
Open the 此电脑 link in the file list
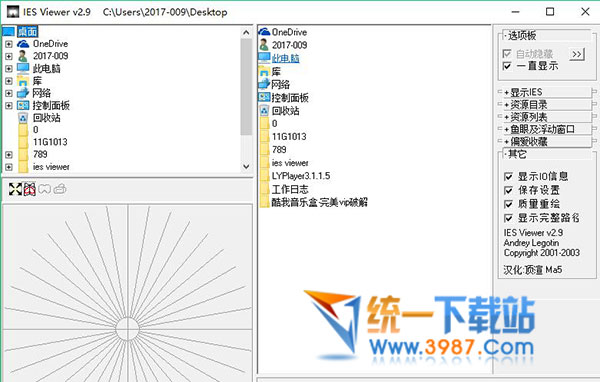pyautogui.click(x=285, y=58)
